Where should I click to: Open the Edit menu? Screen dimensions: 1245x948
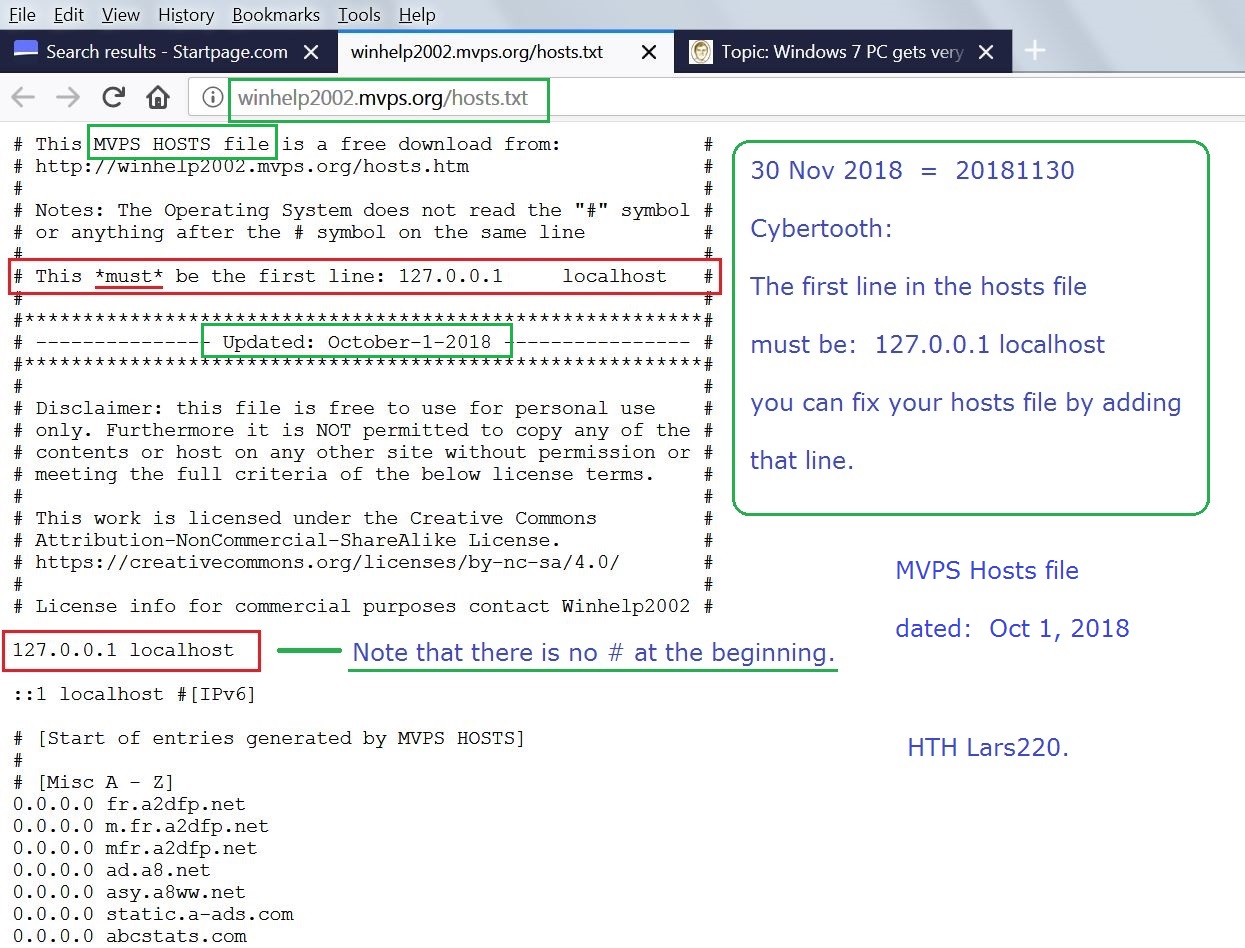(x=69, y=15)
